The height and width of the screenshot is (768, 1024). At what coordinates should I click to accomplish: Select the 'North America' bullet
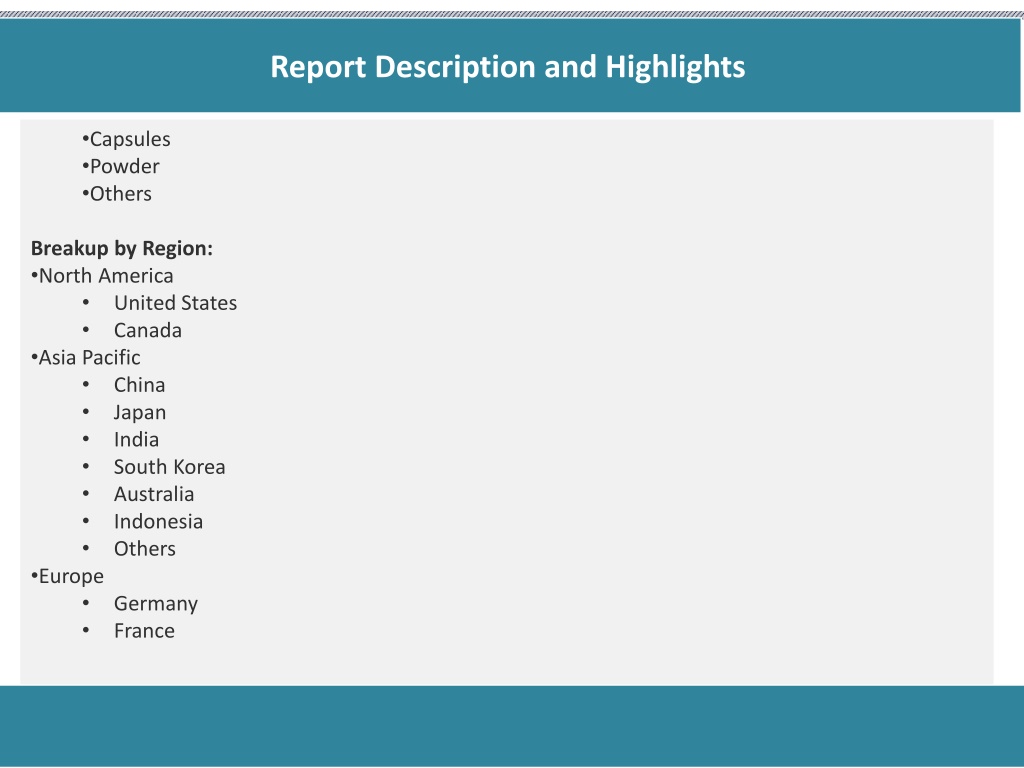point(106,276)
